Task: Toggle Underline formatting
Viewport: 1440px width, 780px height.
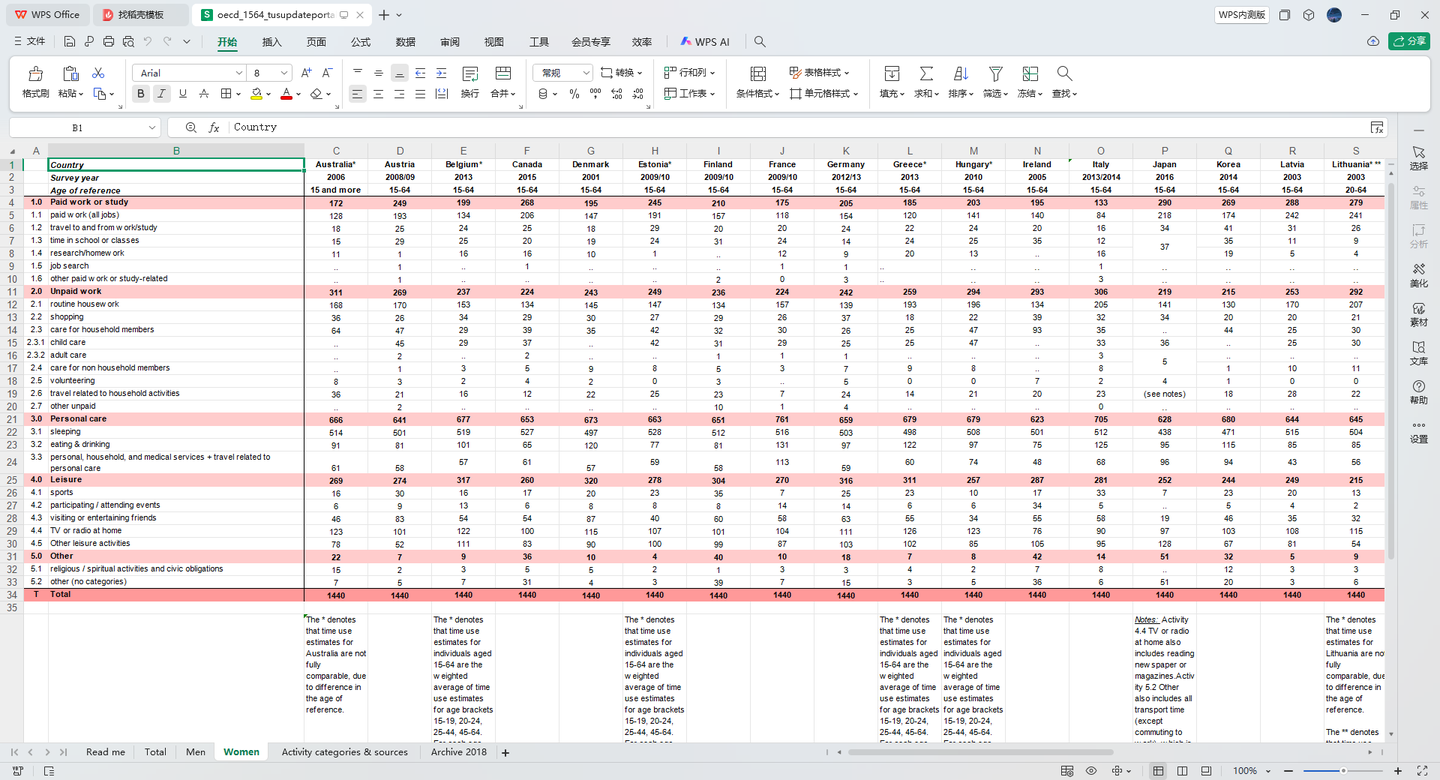Action: 182,94
